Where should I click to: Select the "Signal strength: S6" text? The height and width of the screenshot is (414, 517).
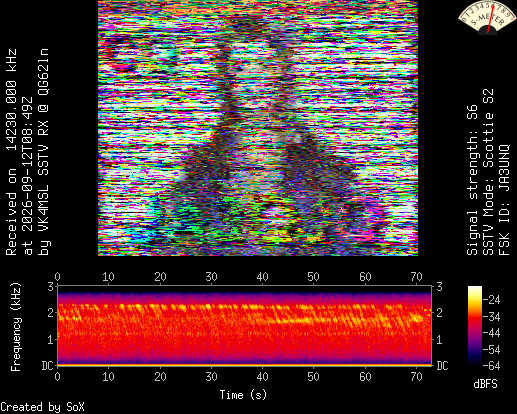click(472, 180)
